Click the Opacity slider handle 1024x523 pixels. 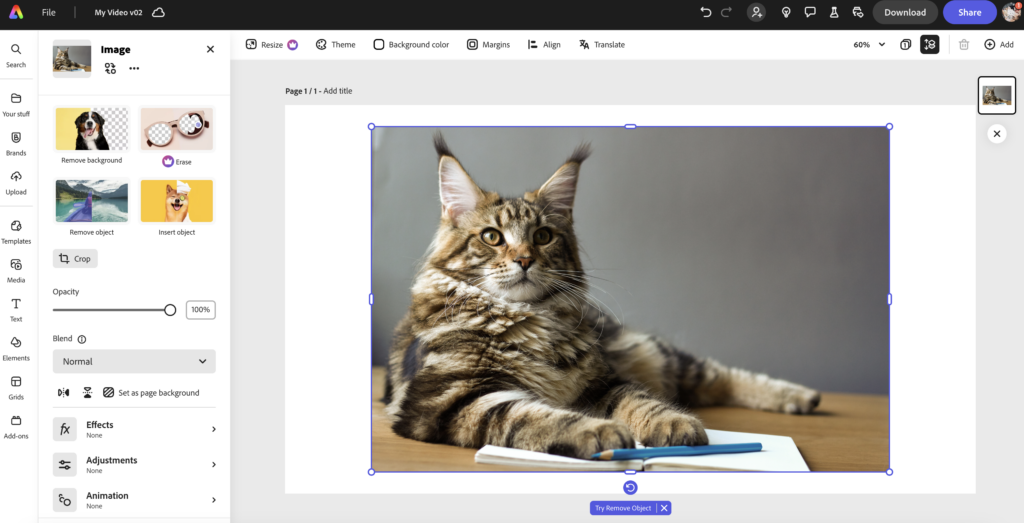170,310
